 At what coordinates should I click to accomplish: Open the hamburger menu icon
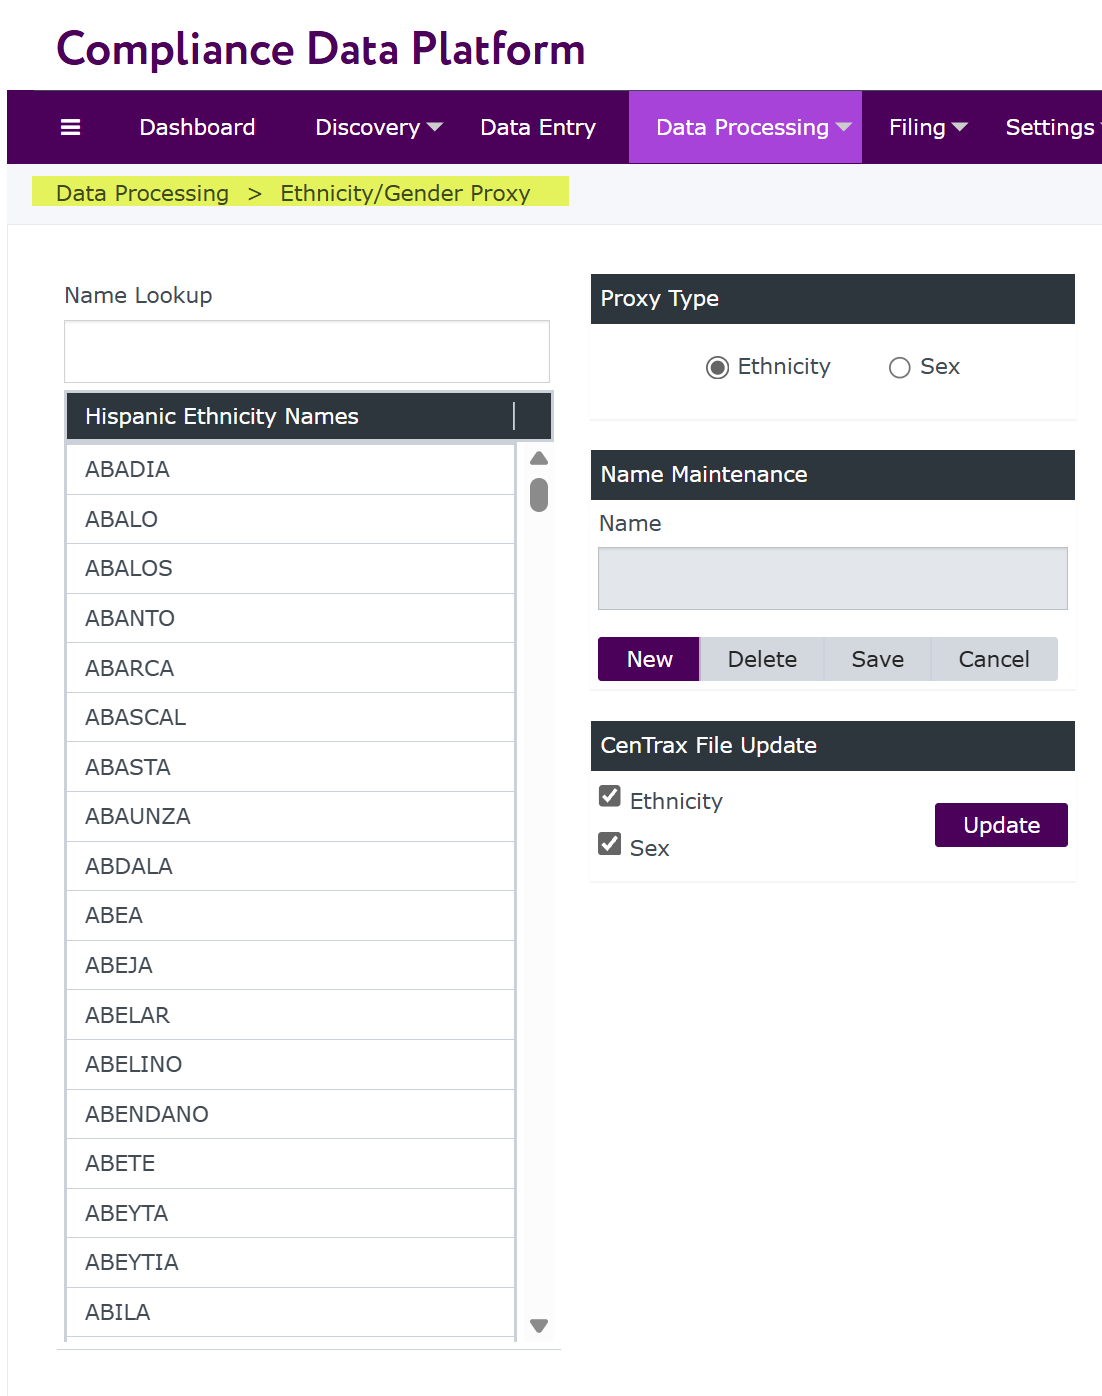tap(70, 127)
